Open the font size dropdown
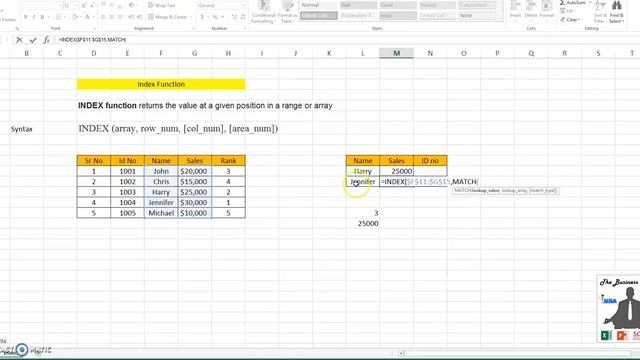 coord(77,5)
